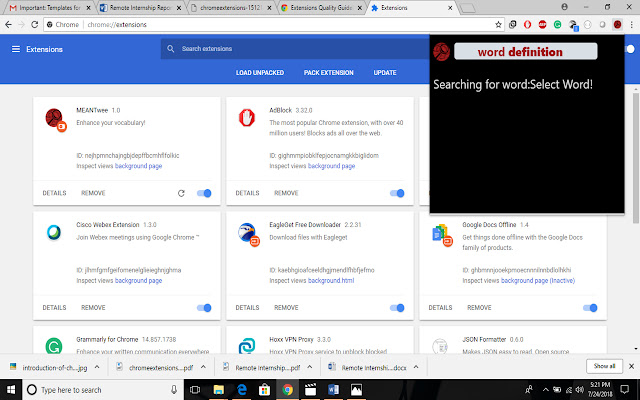Switch to the chromeextensions-1512 tab
Screen dimensions: 640x400
click(x=229, y=7)
